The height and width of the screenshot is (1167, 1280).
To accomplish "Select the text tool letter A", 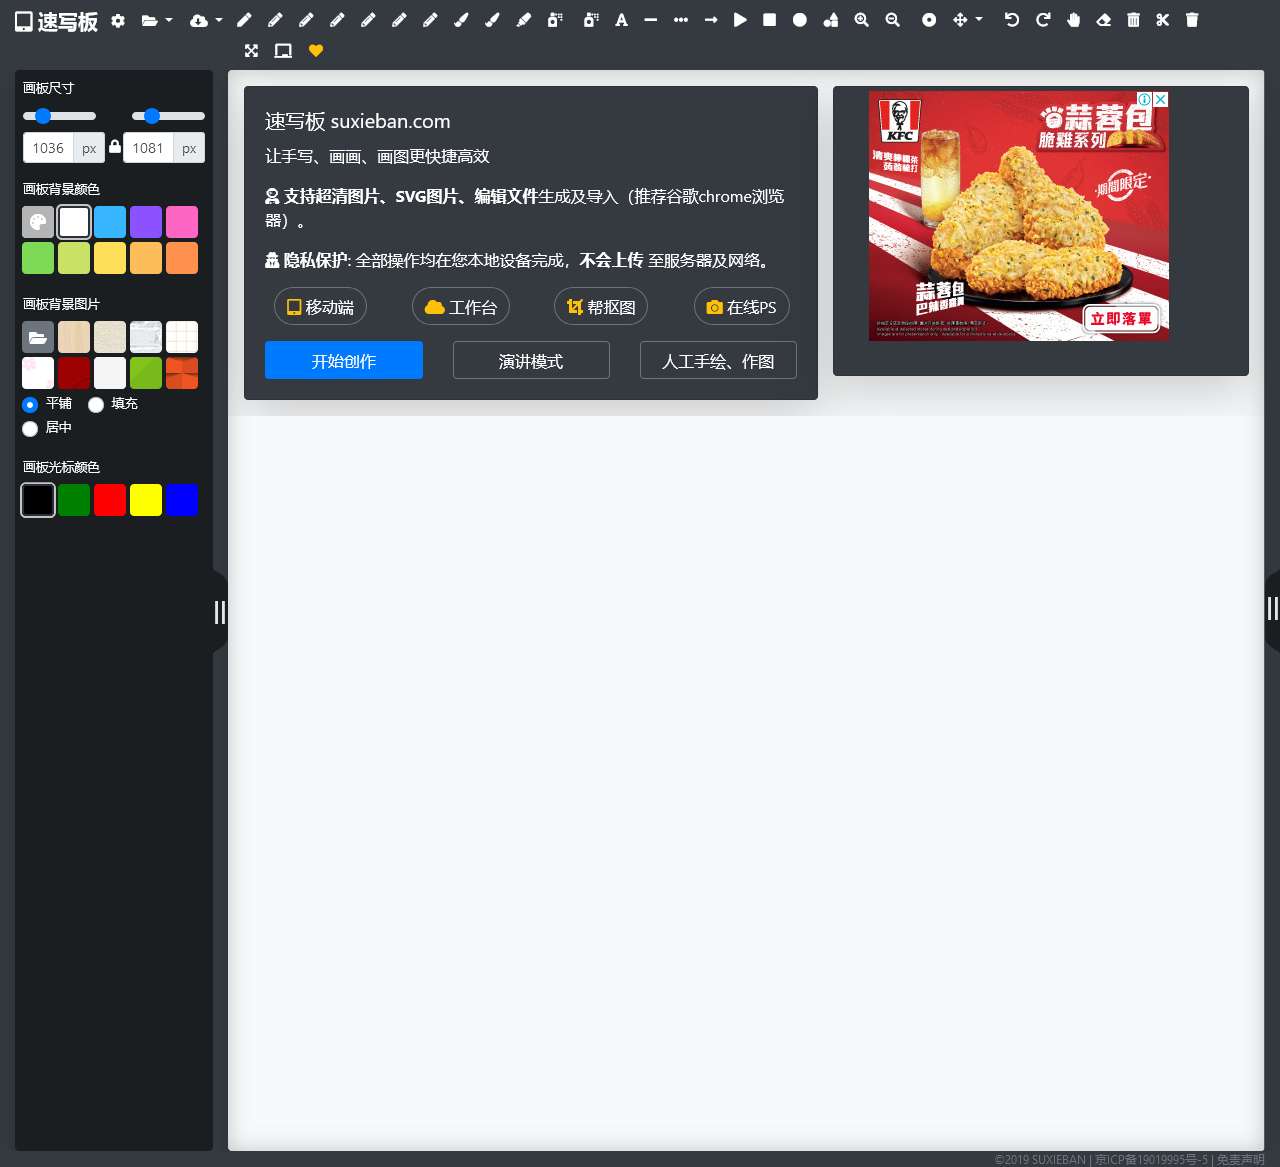I will tap(621, 20).
